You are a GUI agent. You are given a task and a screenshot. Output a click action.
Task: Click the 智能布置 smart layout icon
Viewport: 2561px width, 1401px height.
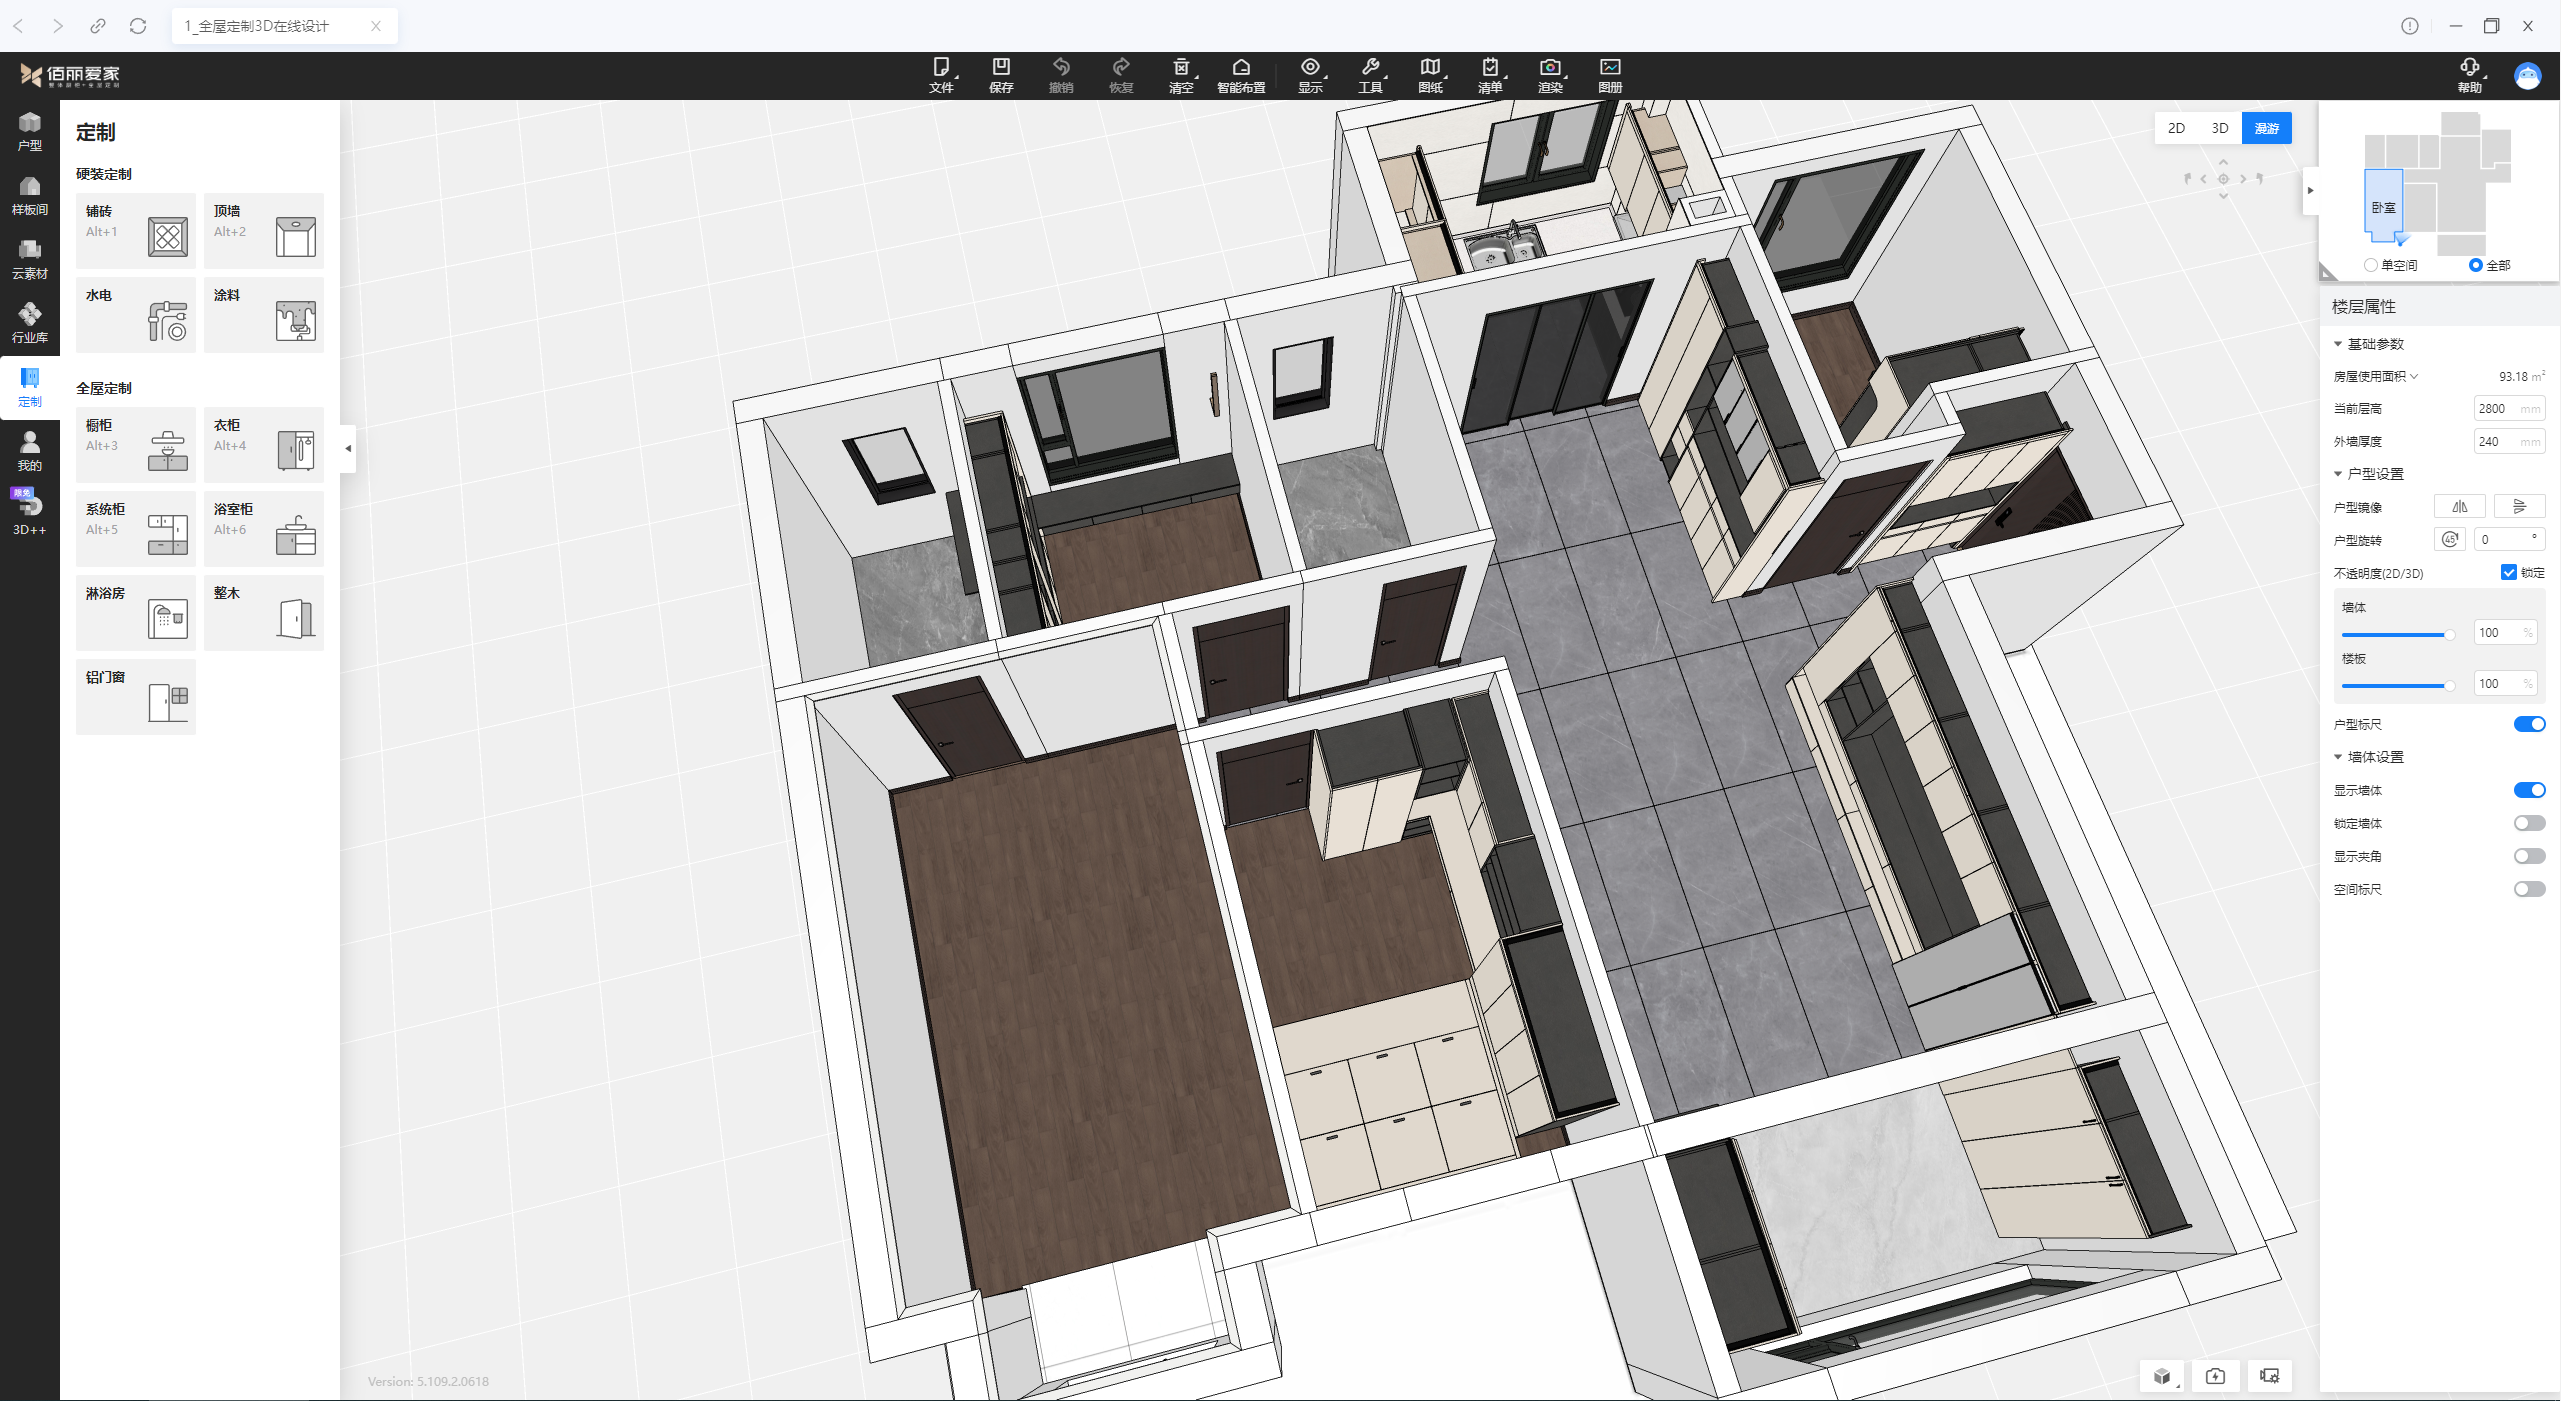pos(1240,75)
